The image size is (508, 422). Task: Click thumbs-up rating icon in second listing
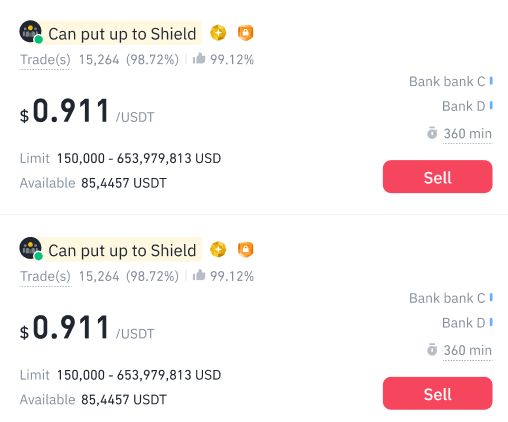[199, 275]
